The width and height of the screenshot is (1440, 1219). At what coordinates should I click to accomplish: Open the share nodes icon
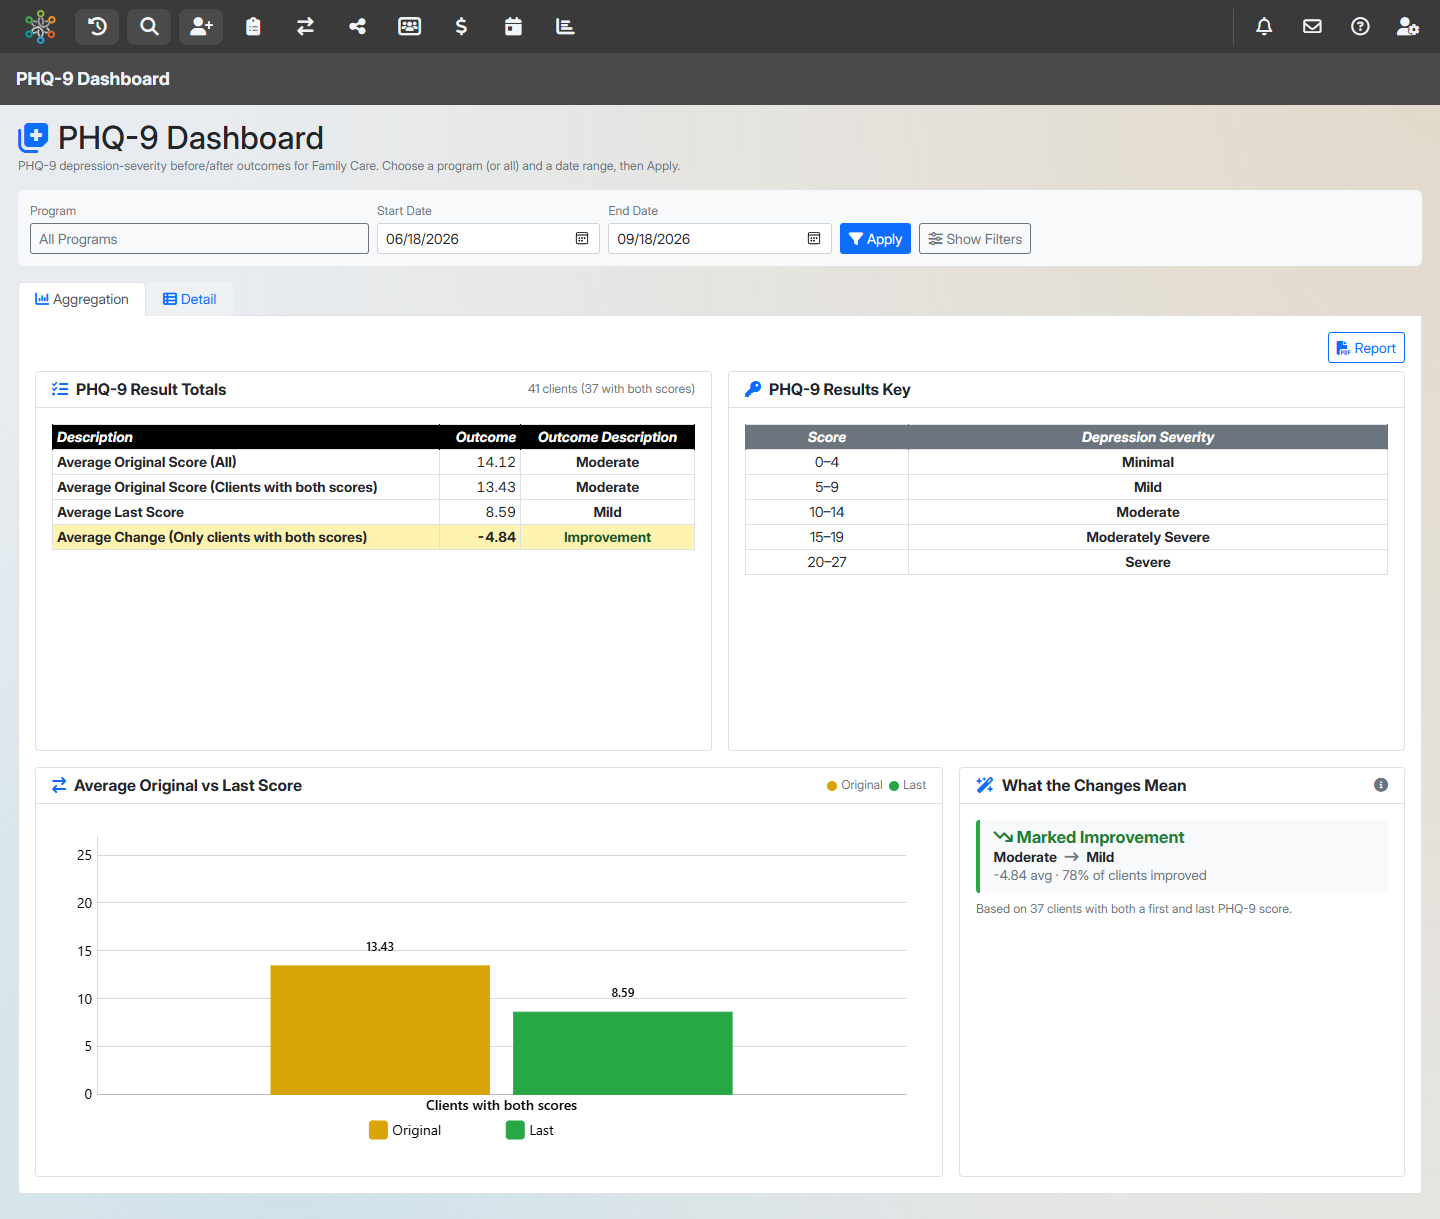pos(357,27)
